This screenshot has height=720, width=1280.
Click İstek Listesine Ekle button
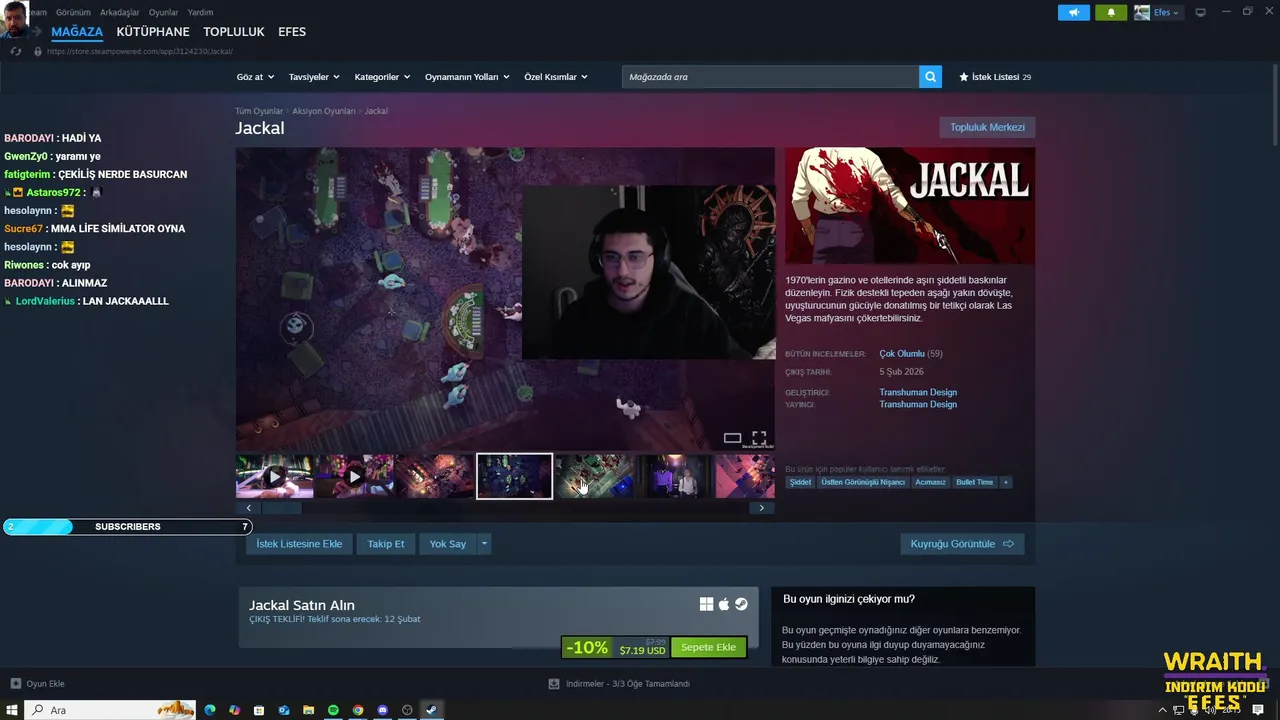(299, 544)
